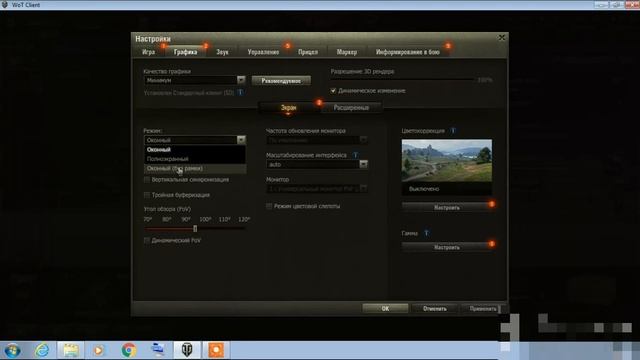Enable Вертикальная синхронизация checkbox
640x360 pixels.
[x=147, y=180]
